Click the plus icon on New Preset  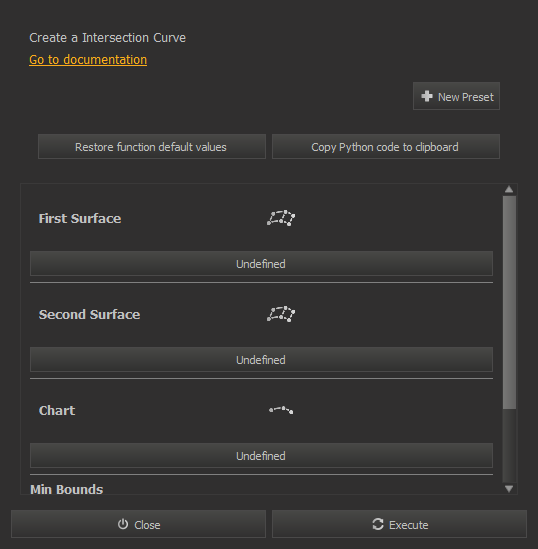[427, 96]
